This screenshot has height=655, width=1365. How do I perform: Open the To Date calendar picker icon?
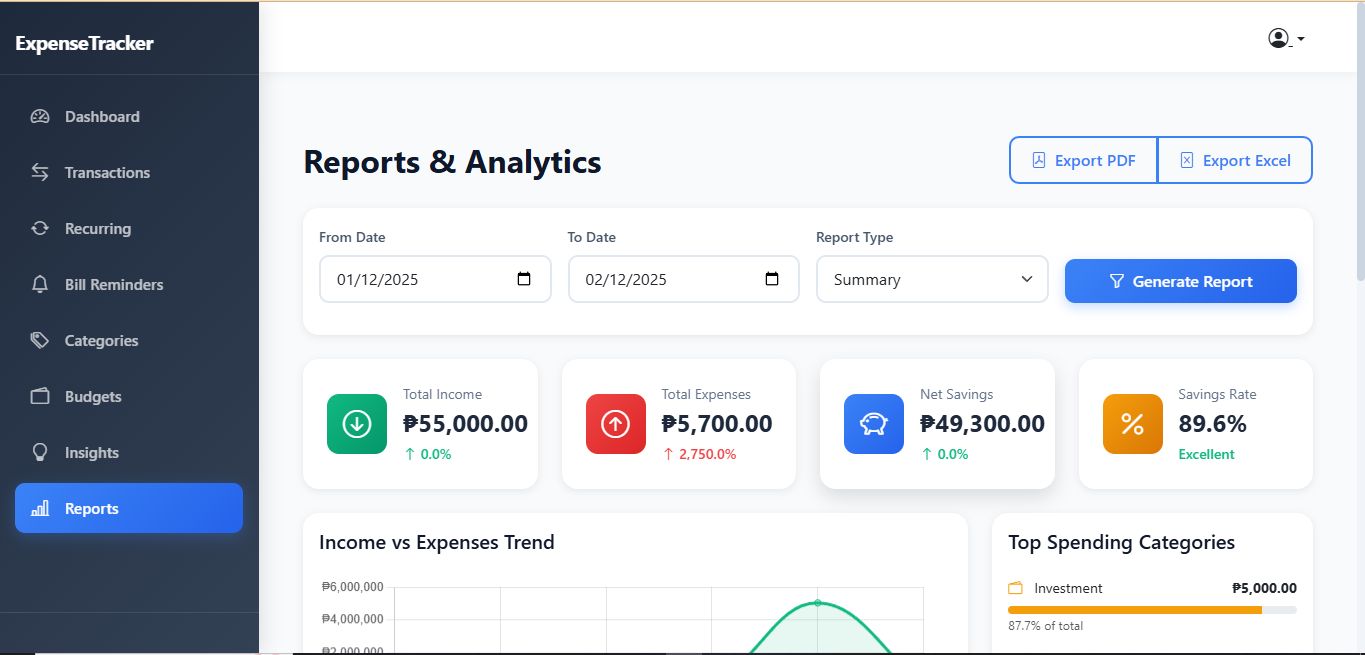pyautogui.click(x=772, y=279)
